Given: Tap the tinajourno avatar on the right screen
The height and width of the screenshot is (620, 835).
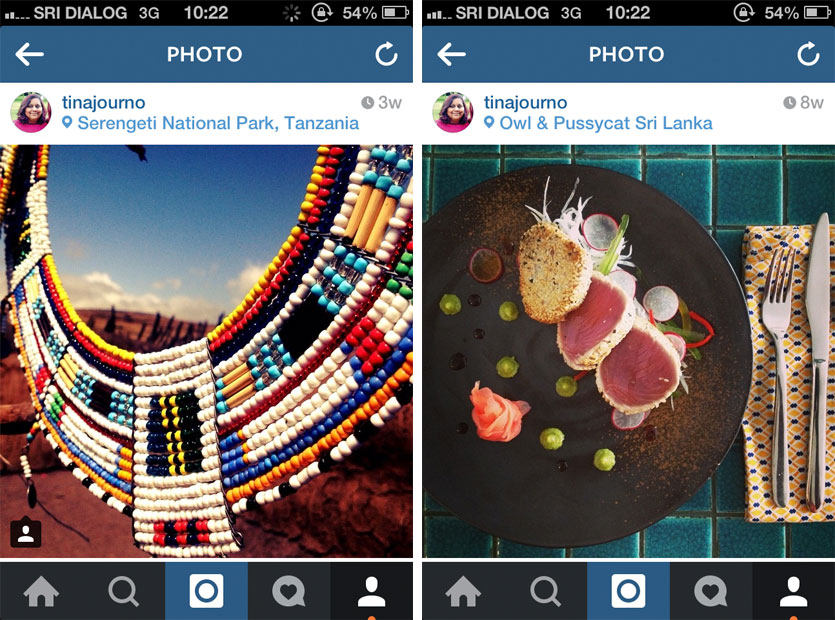Looking at the screenshot, I should point(453,112).
